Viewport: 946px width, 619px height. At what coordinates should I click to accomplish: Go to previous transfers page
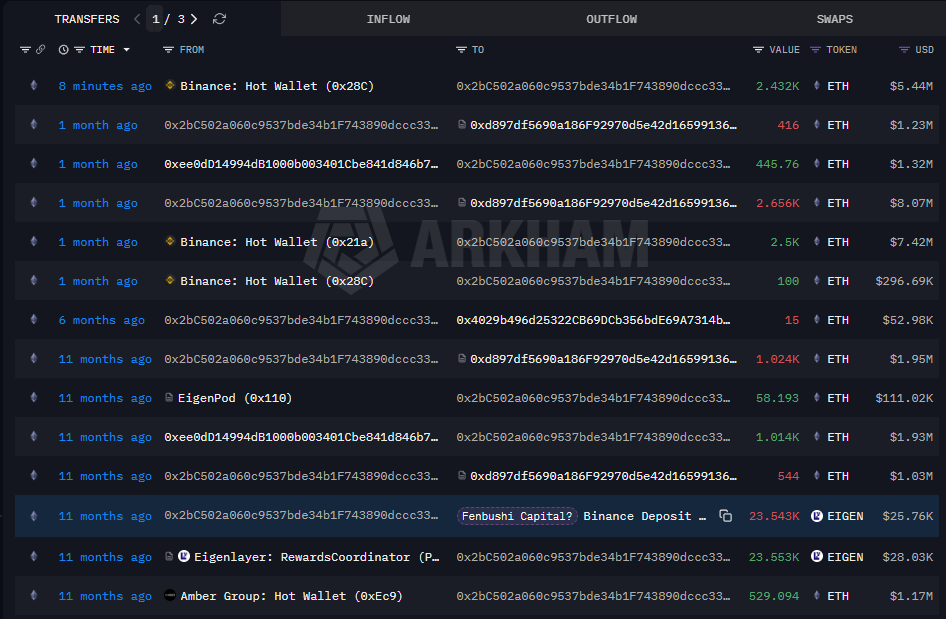(137, 19)
